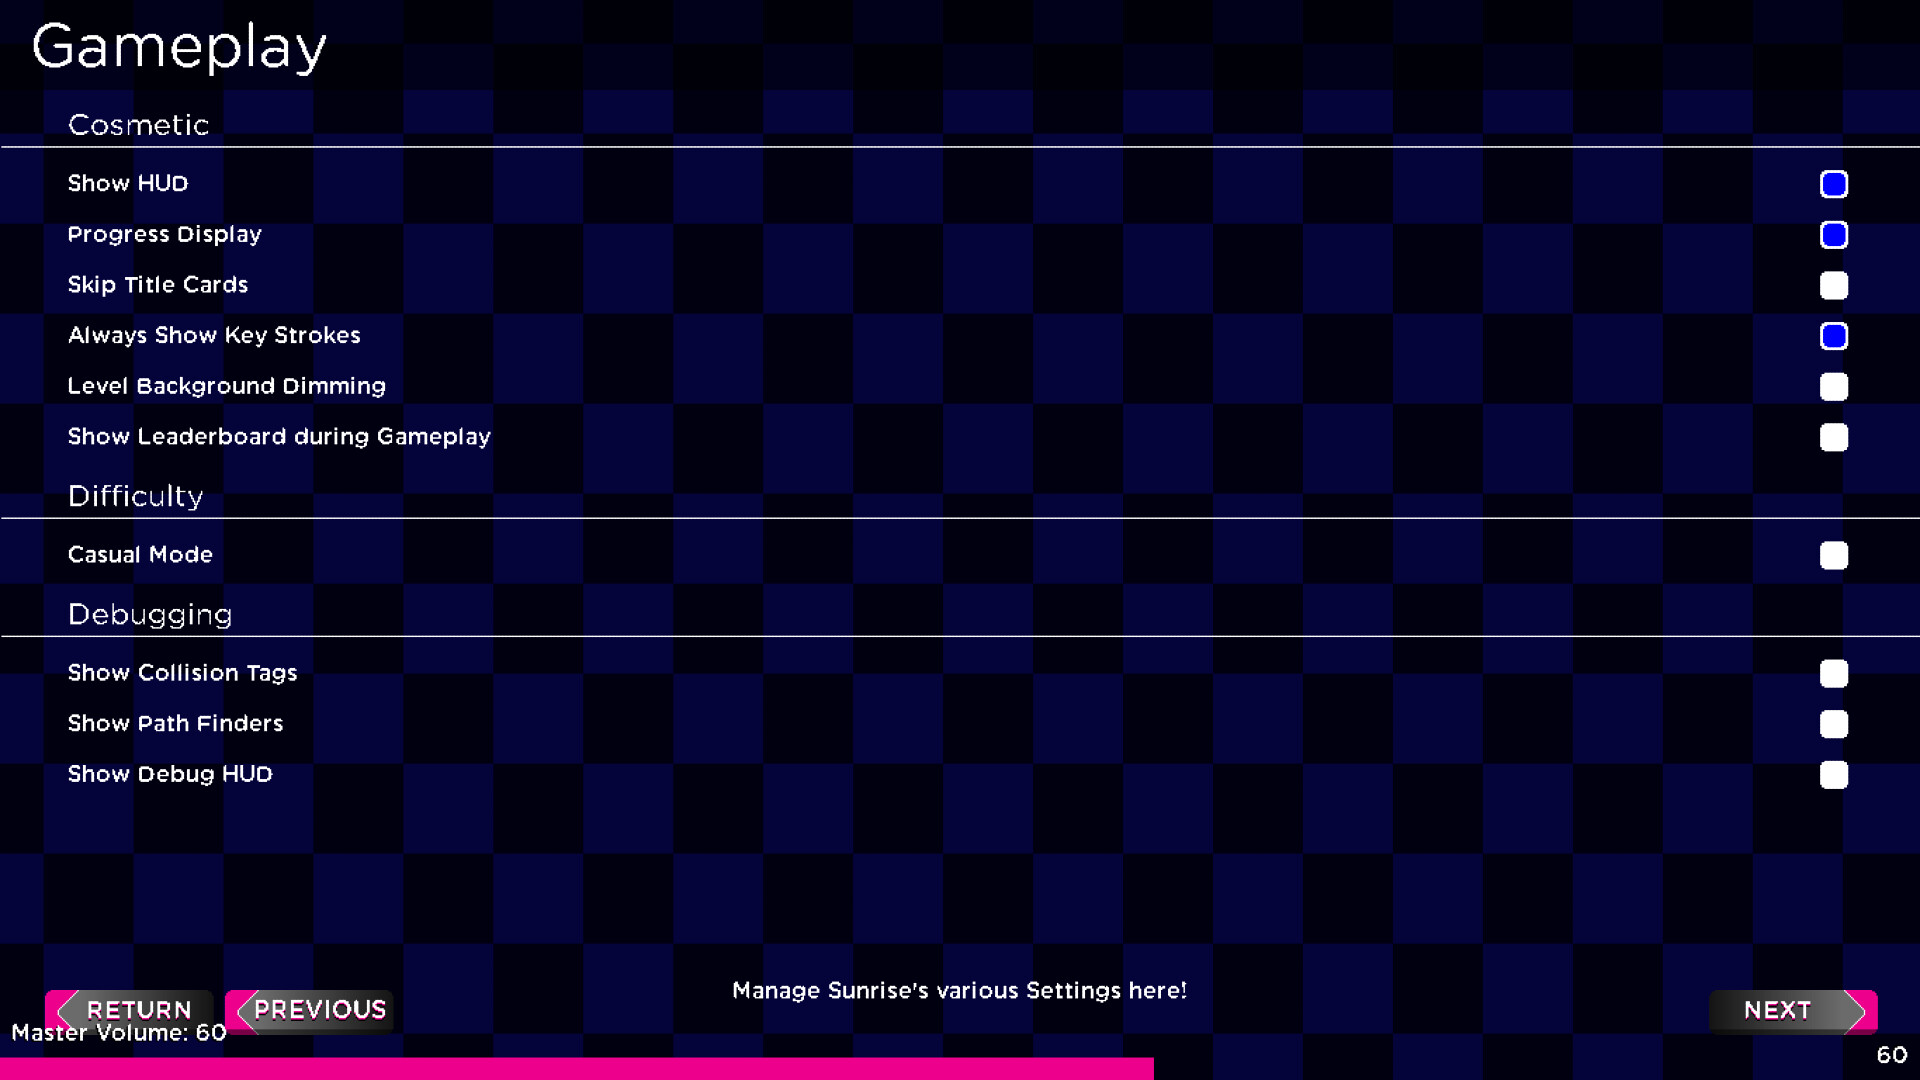Select the Debugging section heading
Viewport: 1920px width, 1080px height.
pos(150,614)
